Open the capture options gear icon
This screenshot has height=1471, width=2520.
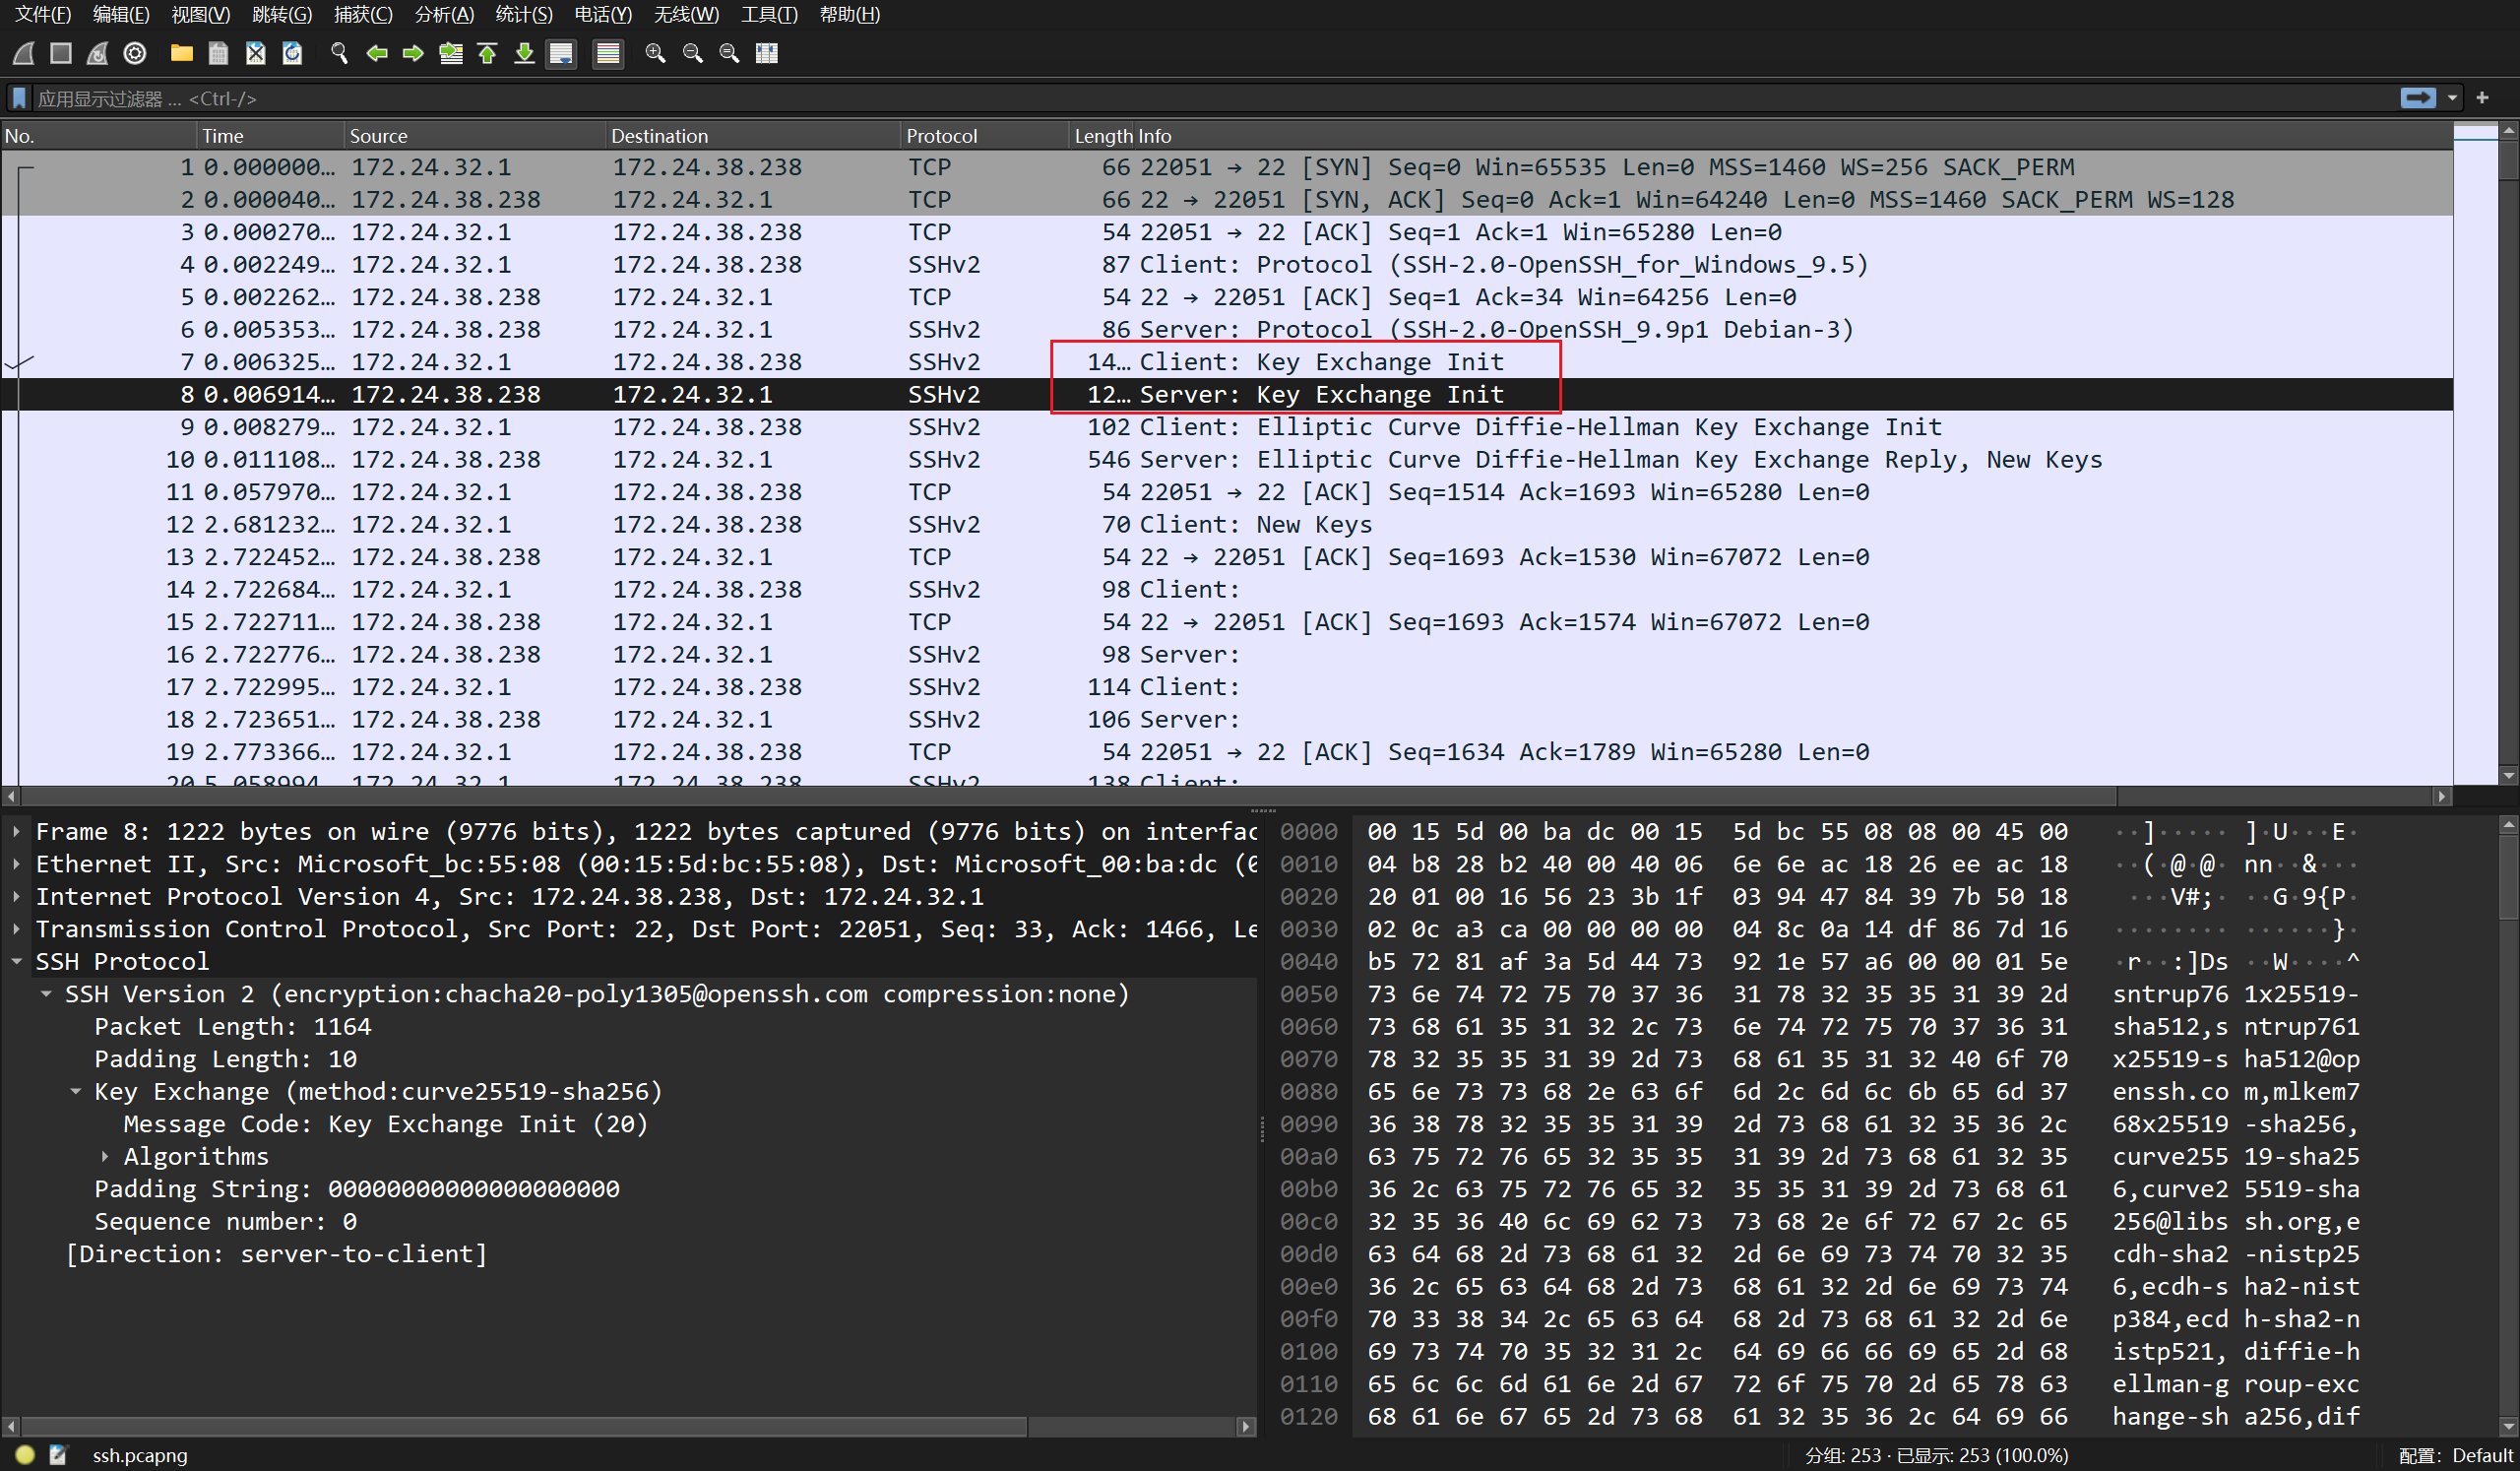click(x=135, y=53)
